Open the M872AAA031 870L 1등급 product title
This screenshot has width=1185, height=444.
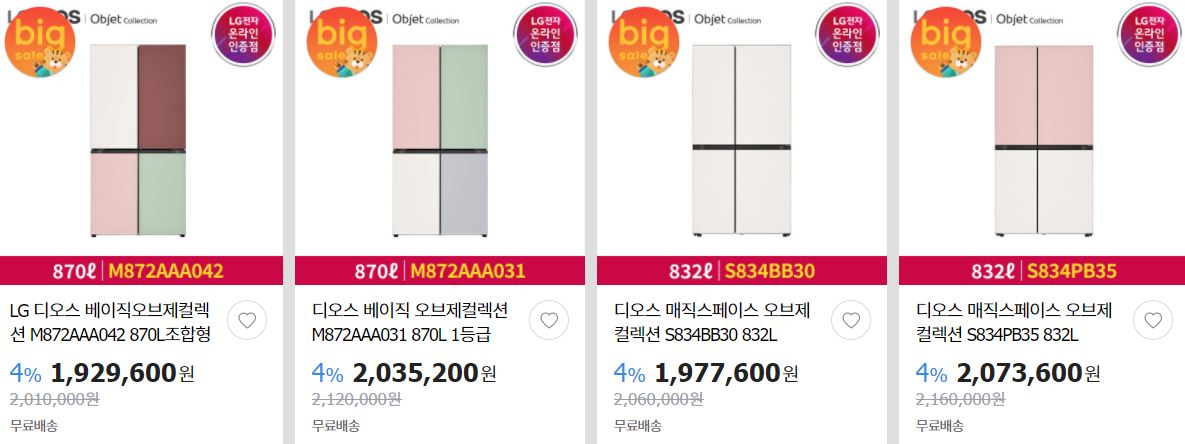click(410, 322)
